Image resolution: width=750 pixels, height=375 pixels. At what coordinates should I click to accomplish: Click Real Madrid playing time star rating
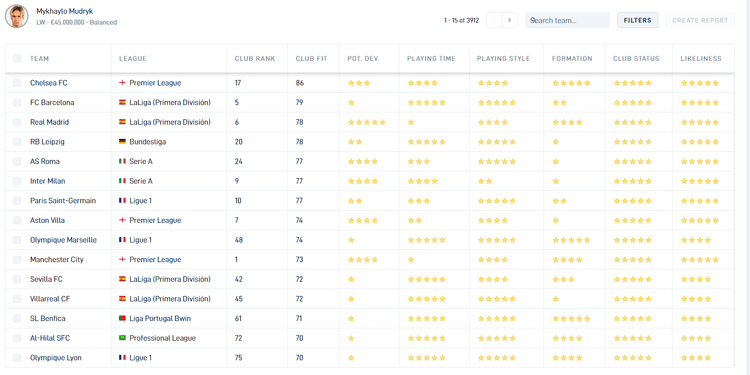pyautogui.click(x=411, y=122)
